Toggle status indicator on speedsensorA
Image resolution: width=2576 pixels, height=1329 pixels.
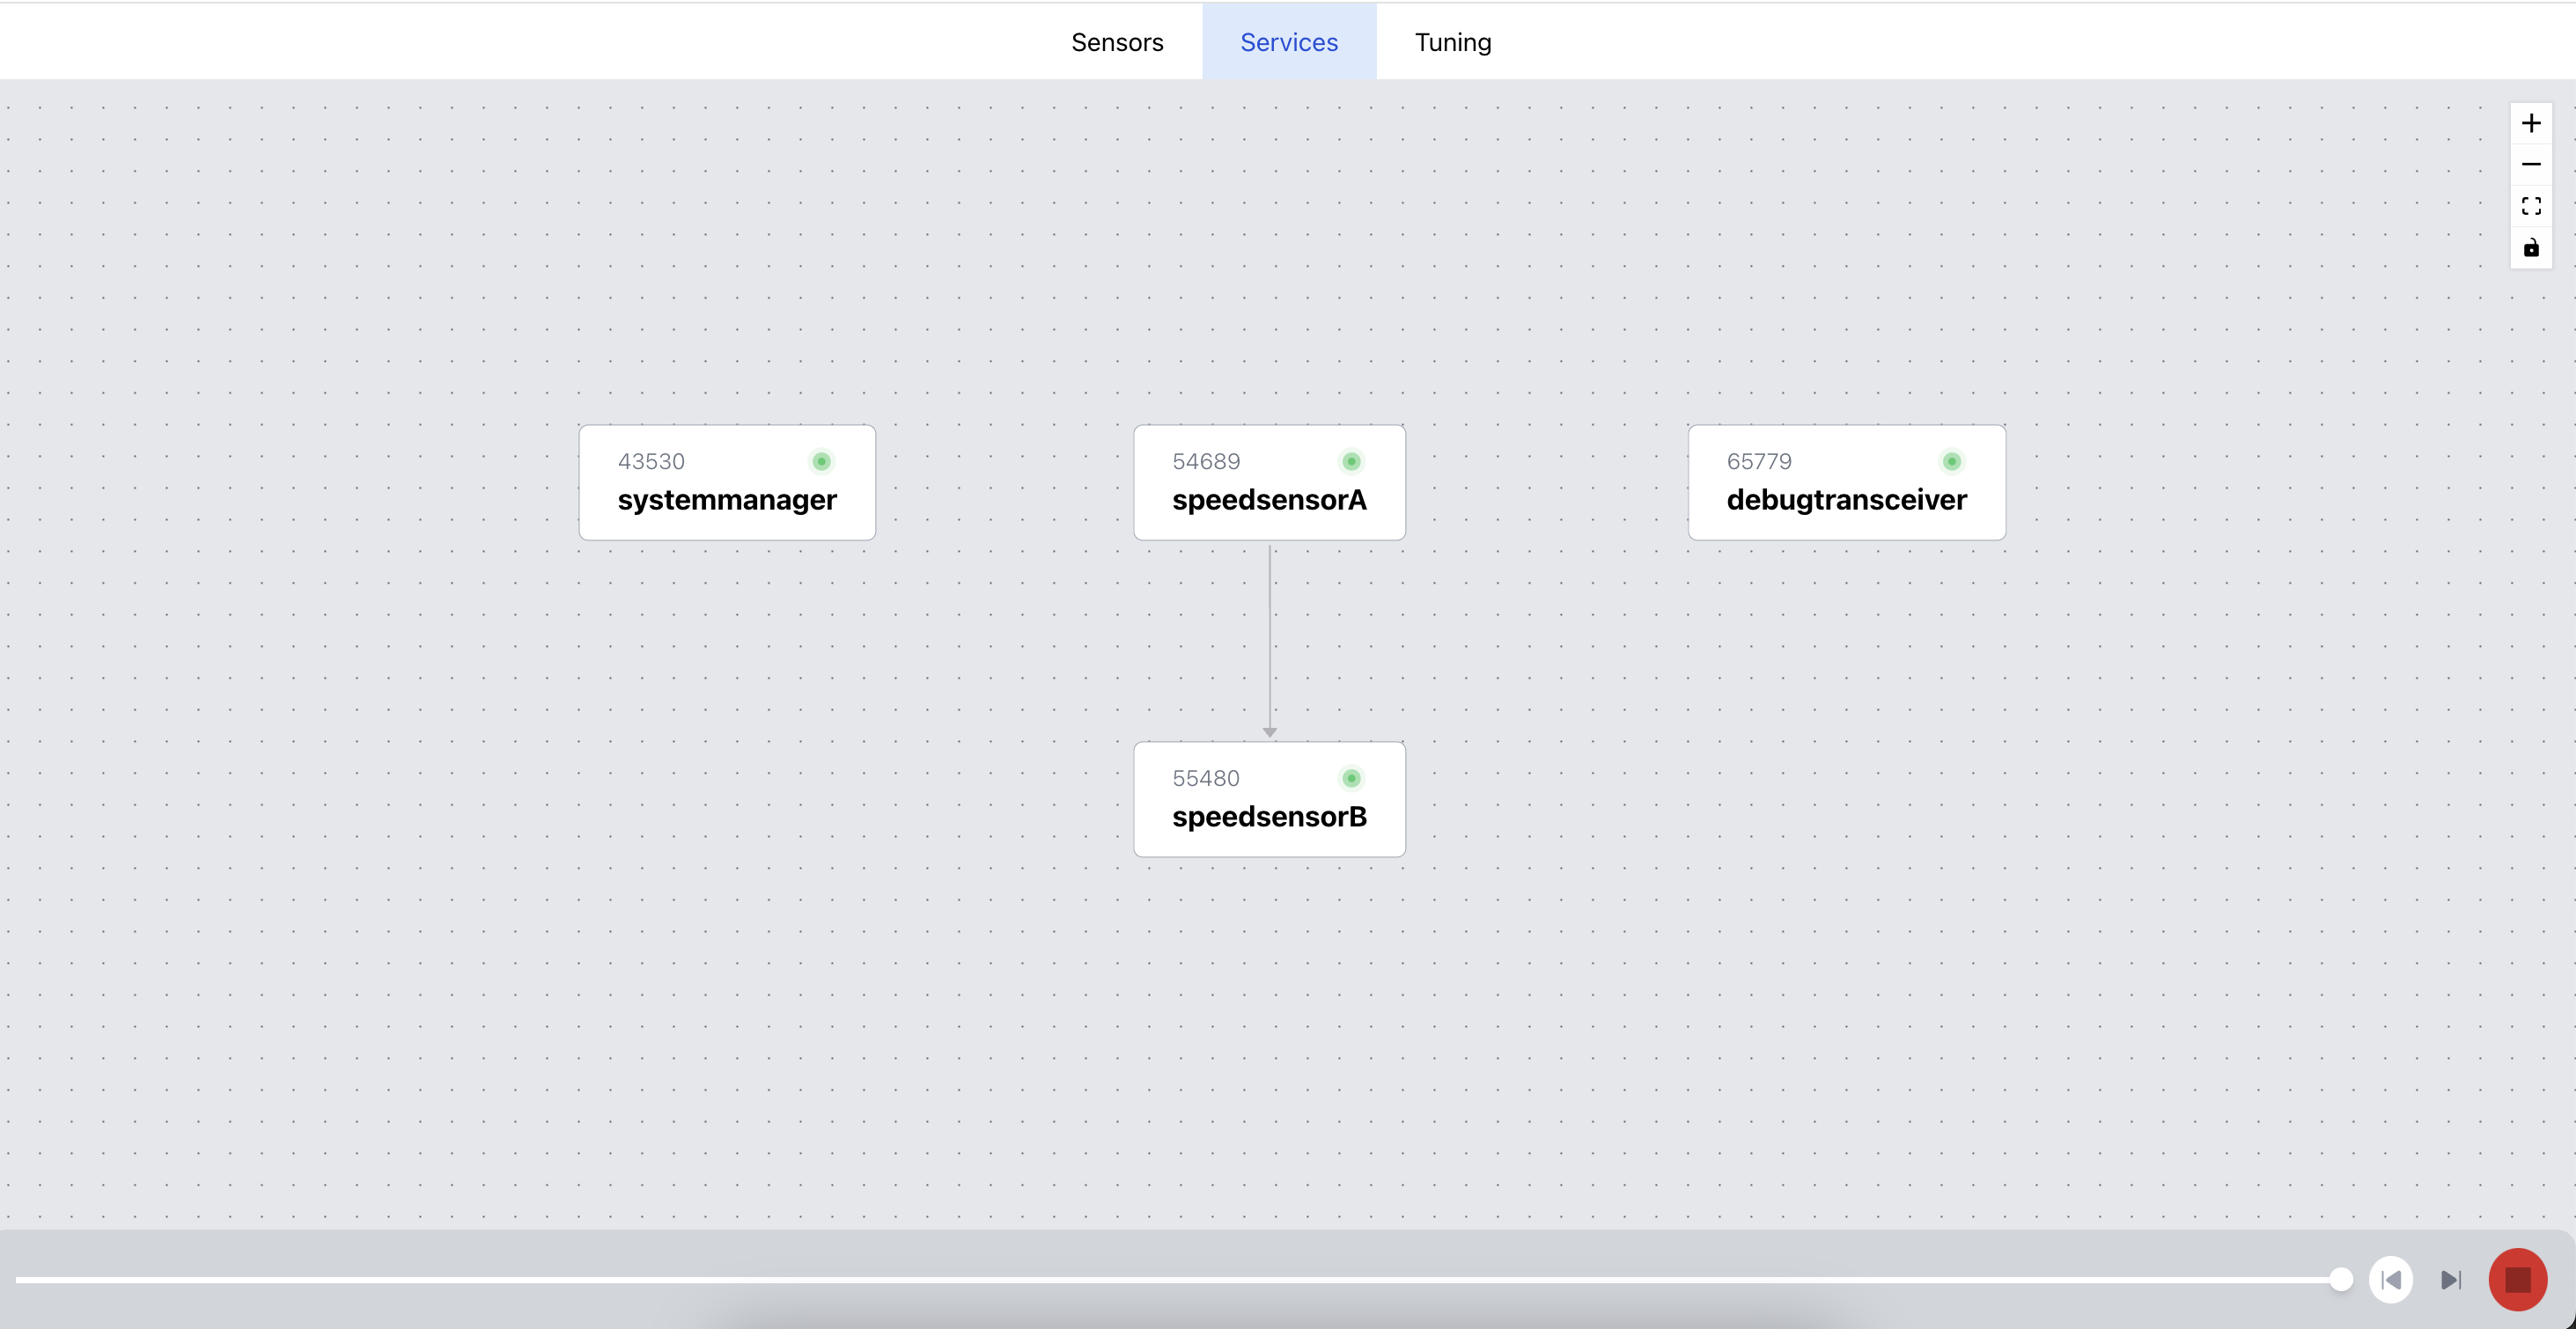click(x=1352, y=461)
